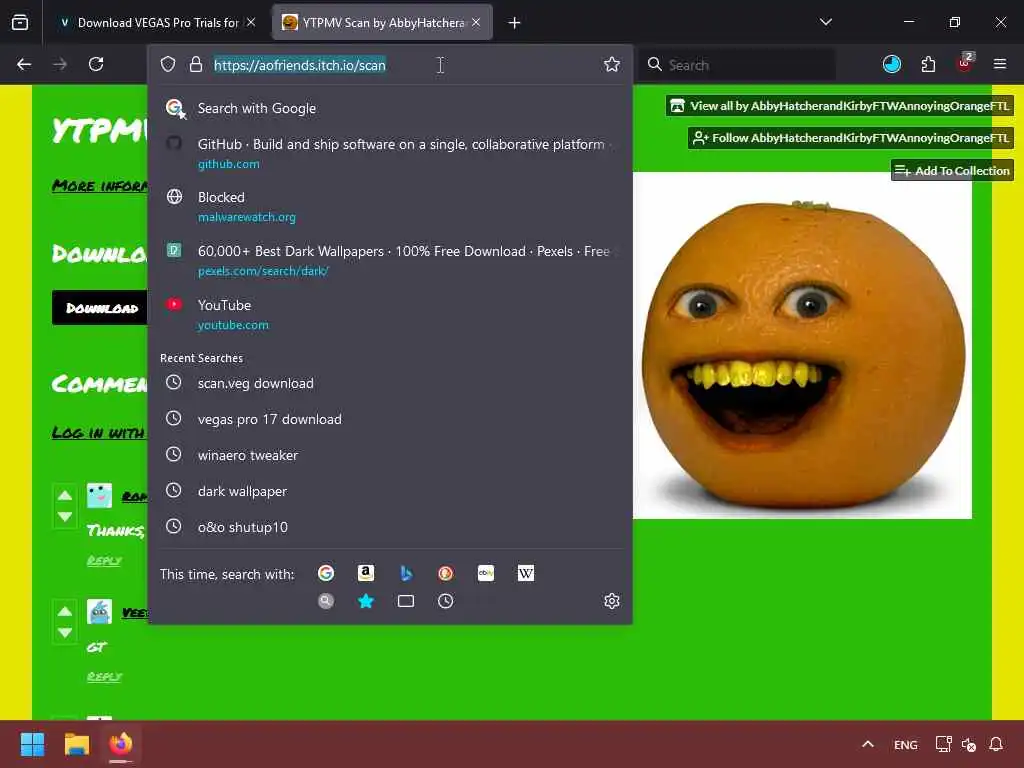Select recent search vegas pro 17 download
This screenshot has height=768, width=1024.
point(390,419)
